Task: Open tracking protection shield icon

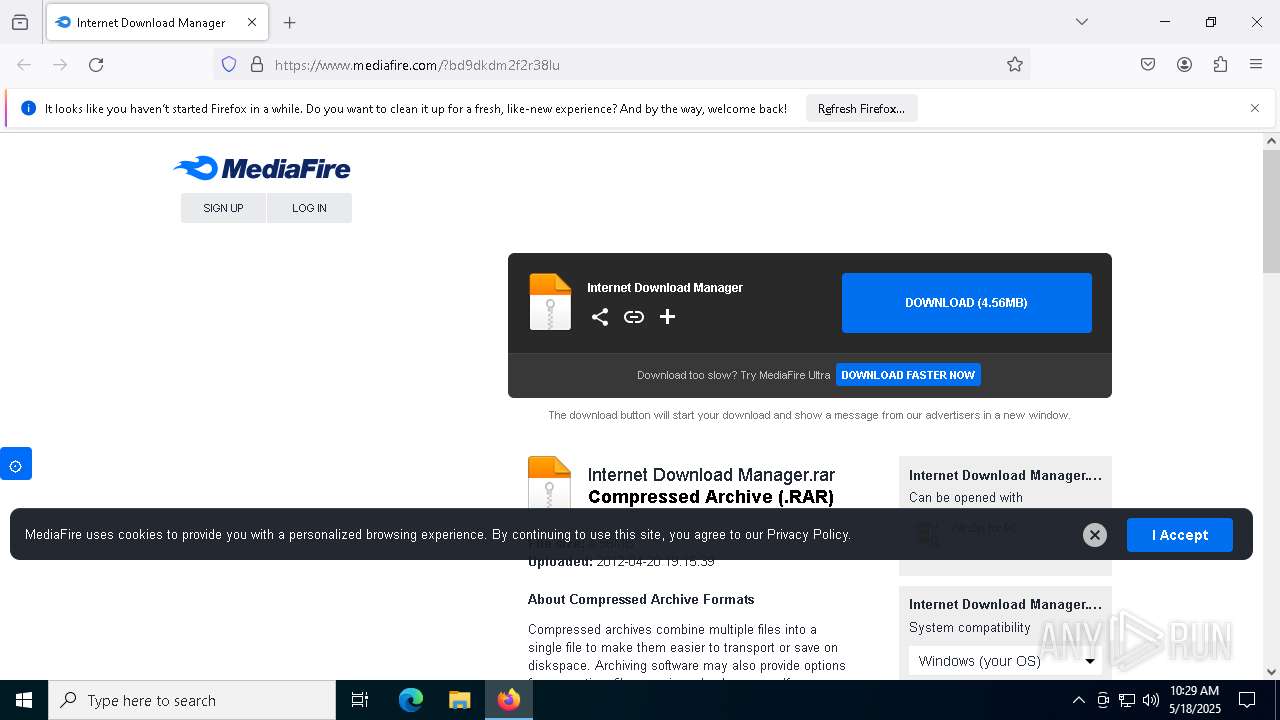Action: click(229, 65)
